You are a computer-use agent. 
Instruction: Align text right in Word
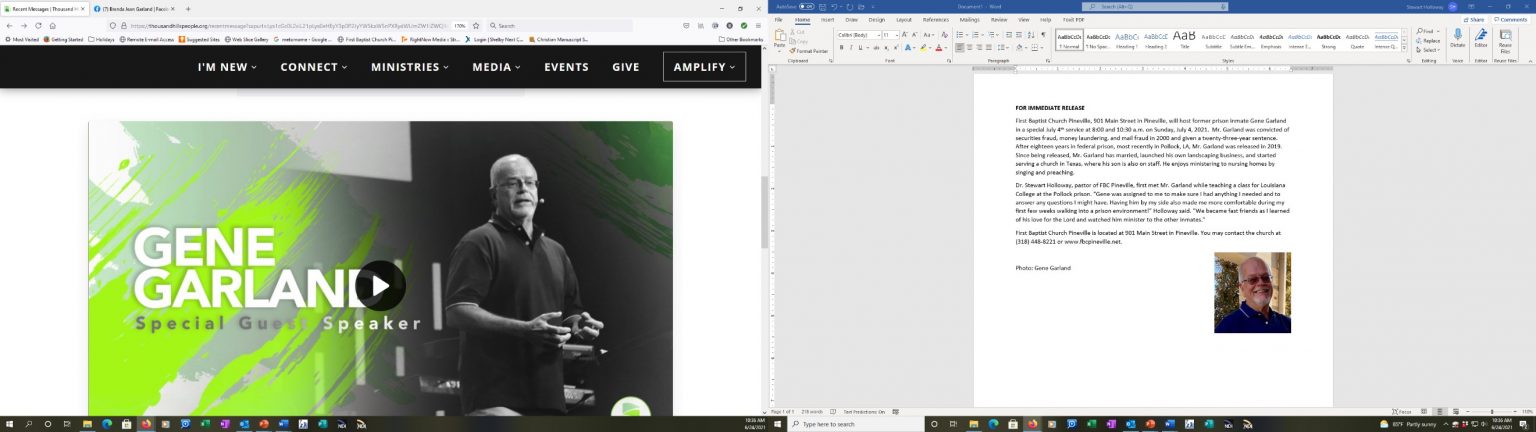point(979,47)
